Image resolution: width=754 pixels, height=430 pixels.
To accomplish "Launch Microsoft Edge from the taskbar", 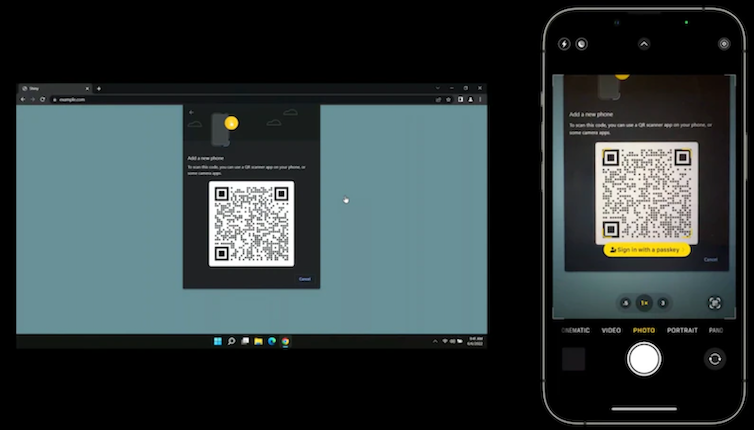I will pyautogui.click(x=272, y=341).
